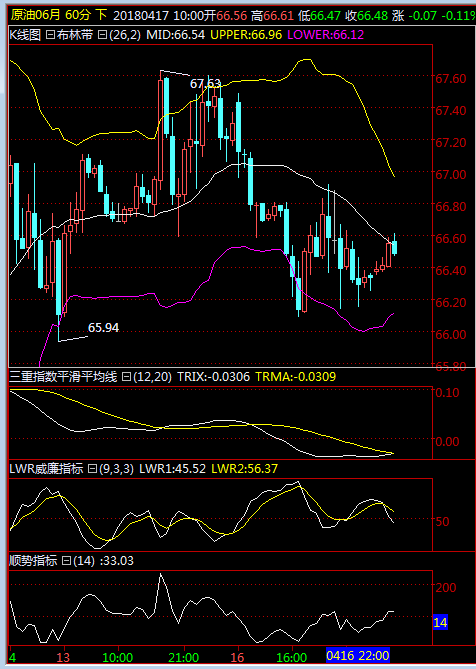Click the open price 66.56 value
Viewport: 476px width, 669px height.
231,16
